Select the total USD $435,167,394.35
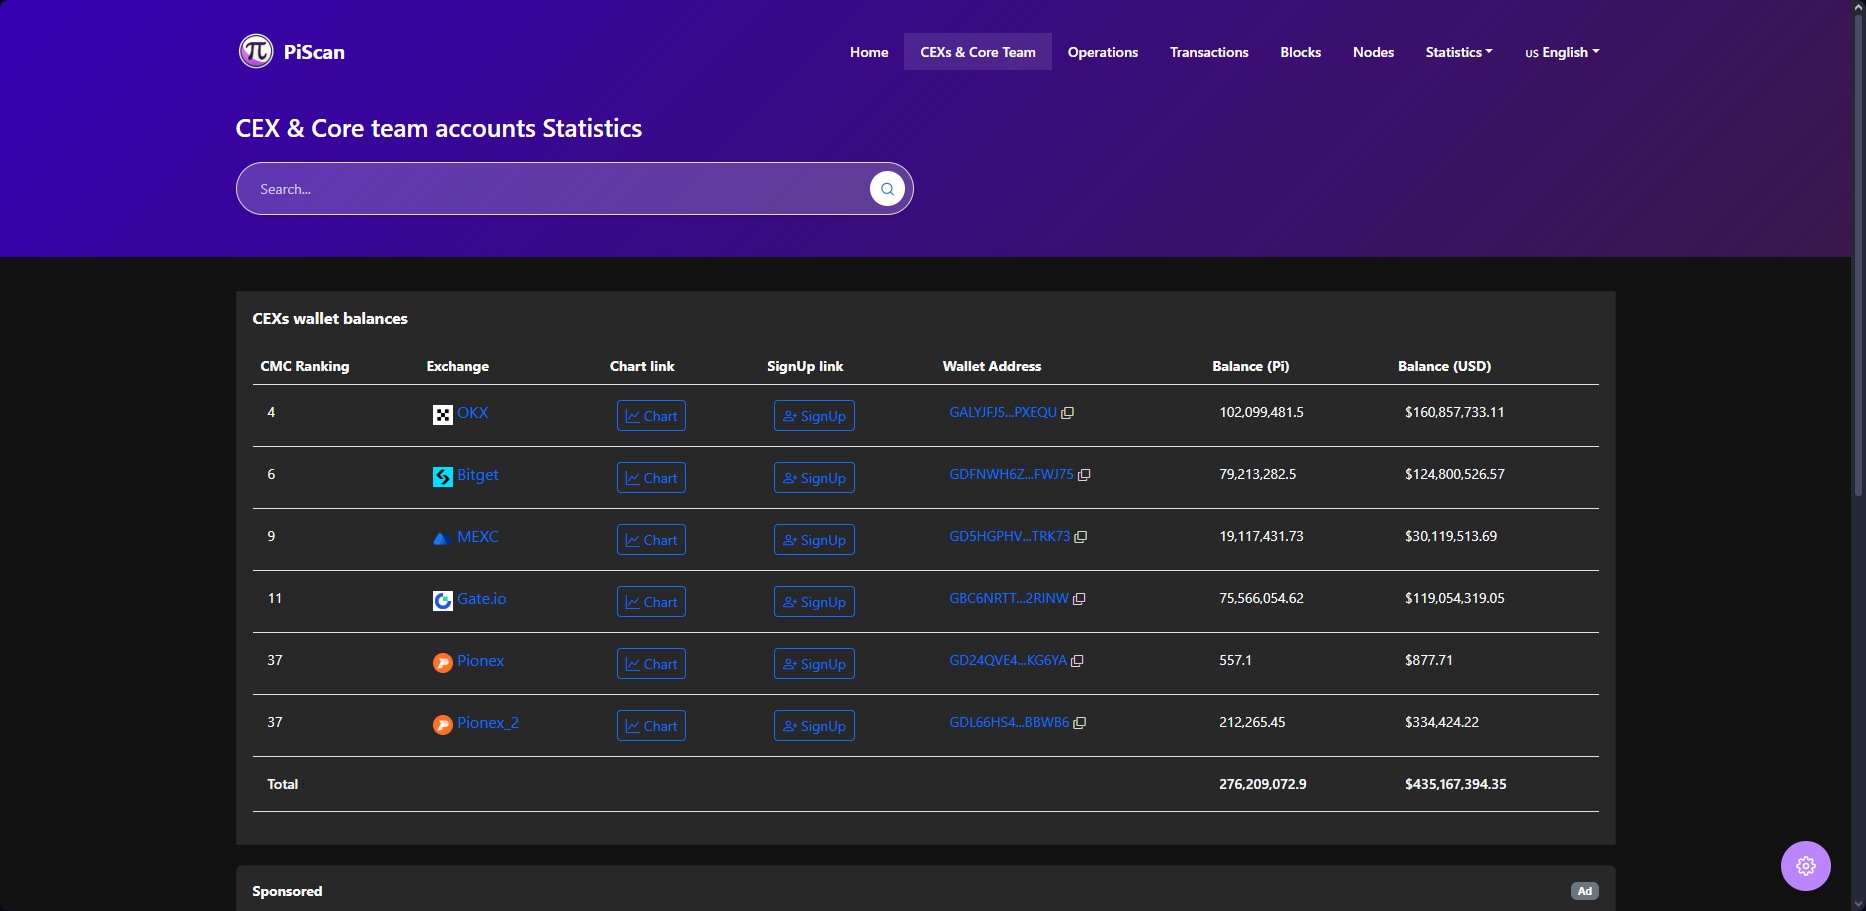Viewport: 1866px width, 911px height. click(1455, 785)
